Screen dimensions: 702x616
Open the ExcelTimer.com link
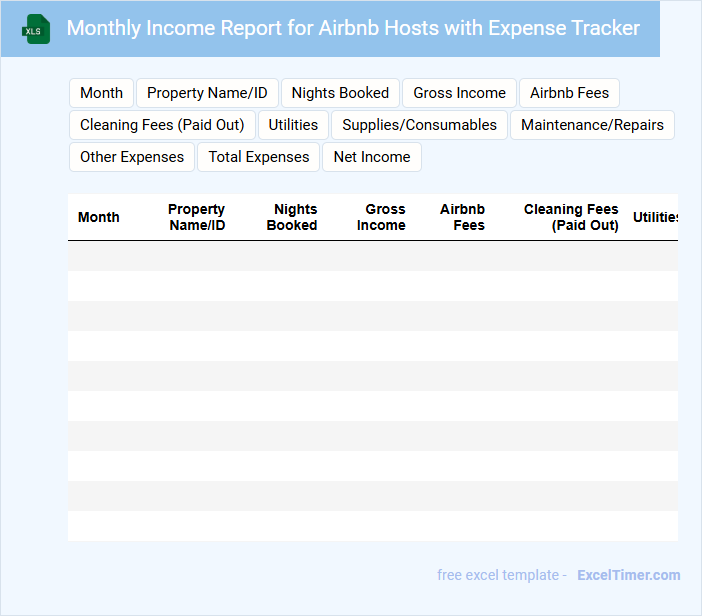coord(628,575)
